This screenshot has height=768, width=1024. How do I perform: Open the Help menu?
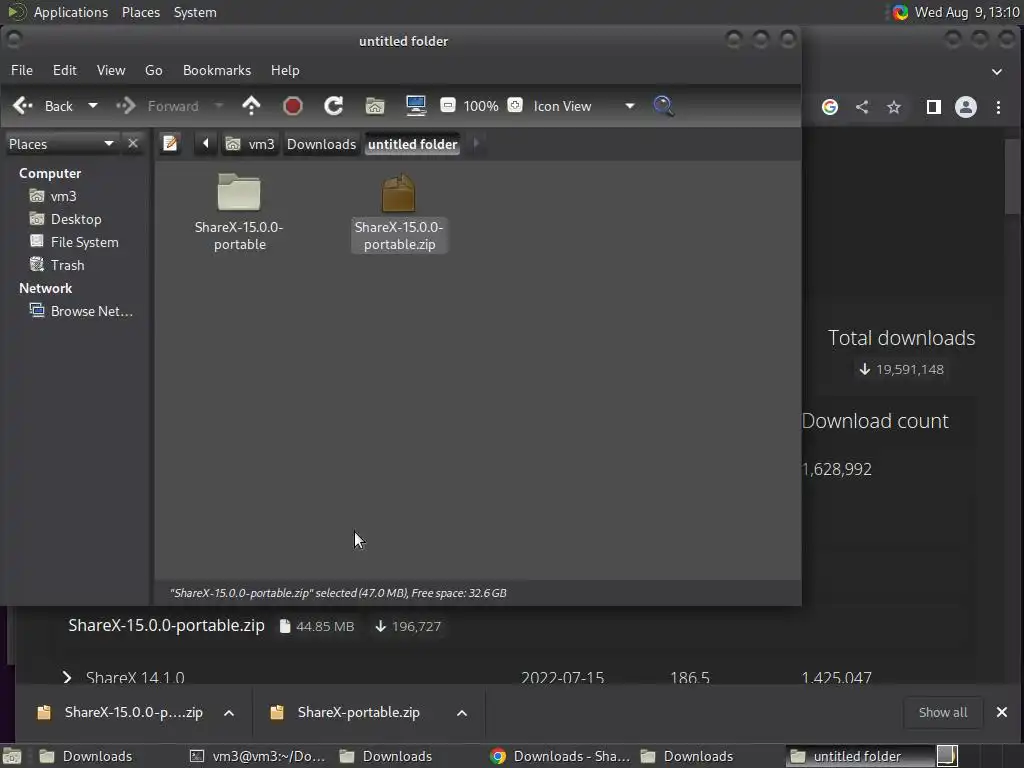(x=285, y=70)
